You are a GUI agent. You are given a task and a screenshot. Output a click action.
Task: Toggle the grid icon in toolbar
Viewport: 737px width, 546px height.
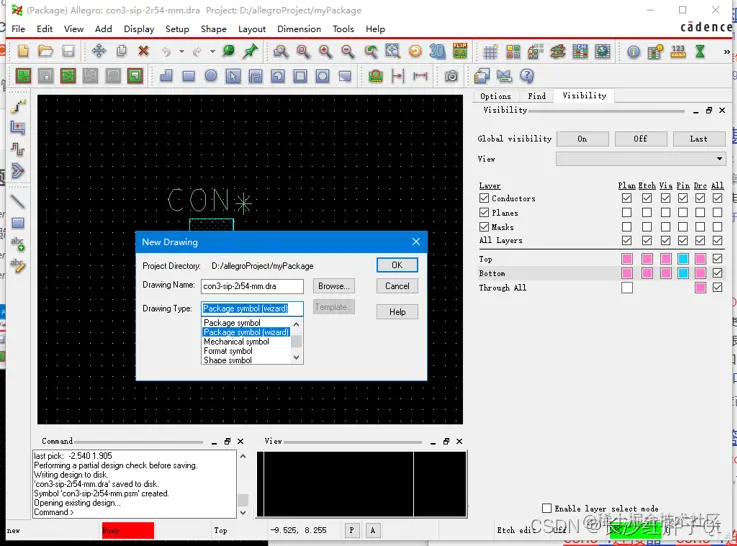point(490,51)
